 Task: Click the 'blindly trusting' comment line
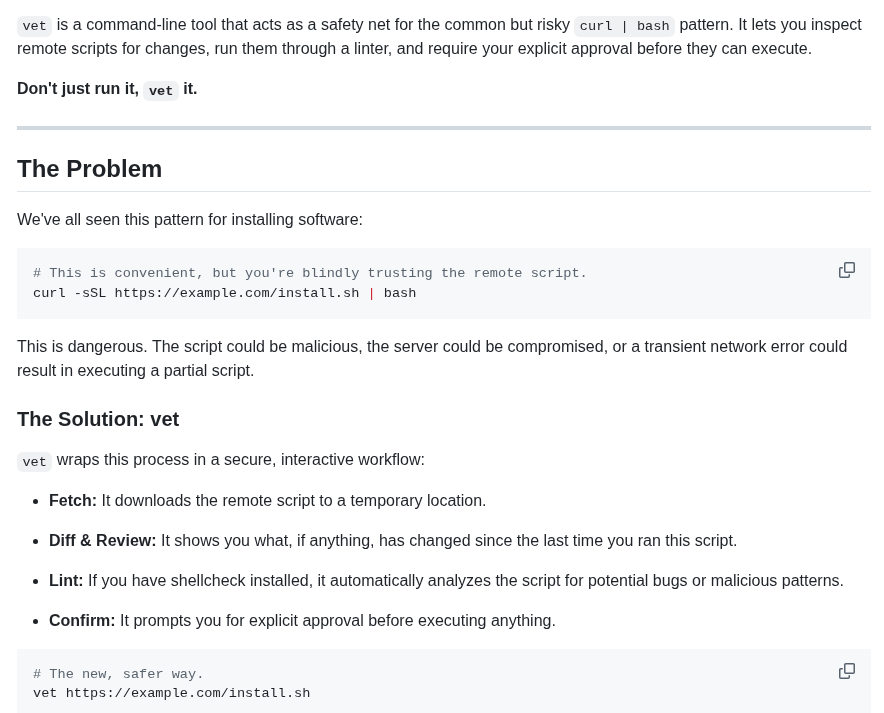click(x=310, y=273)
